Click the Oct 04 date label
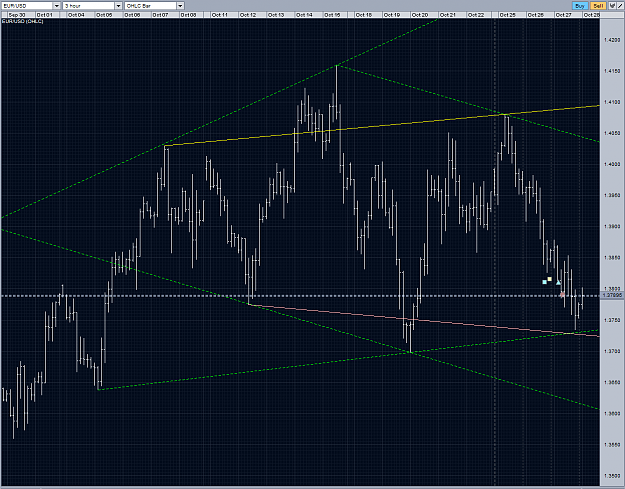Screen dimensions: 625x489 pyautogui.click(x=76, y=15)
